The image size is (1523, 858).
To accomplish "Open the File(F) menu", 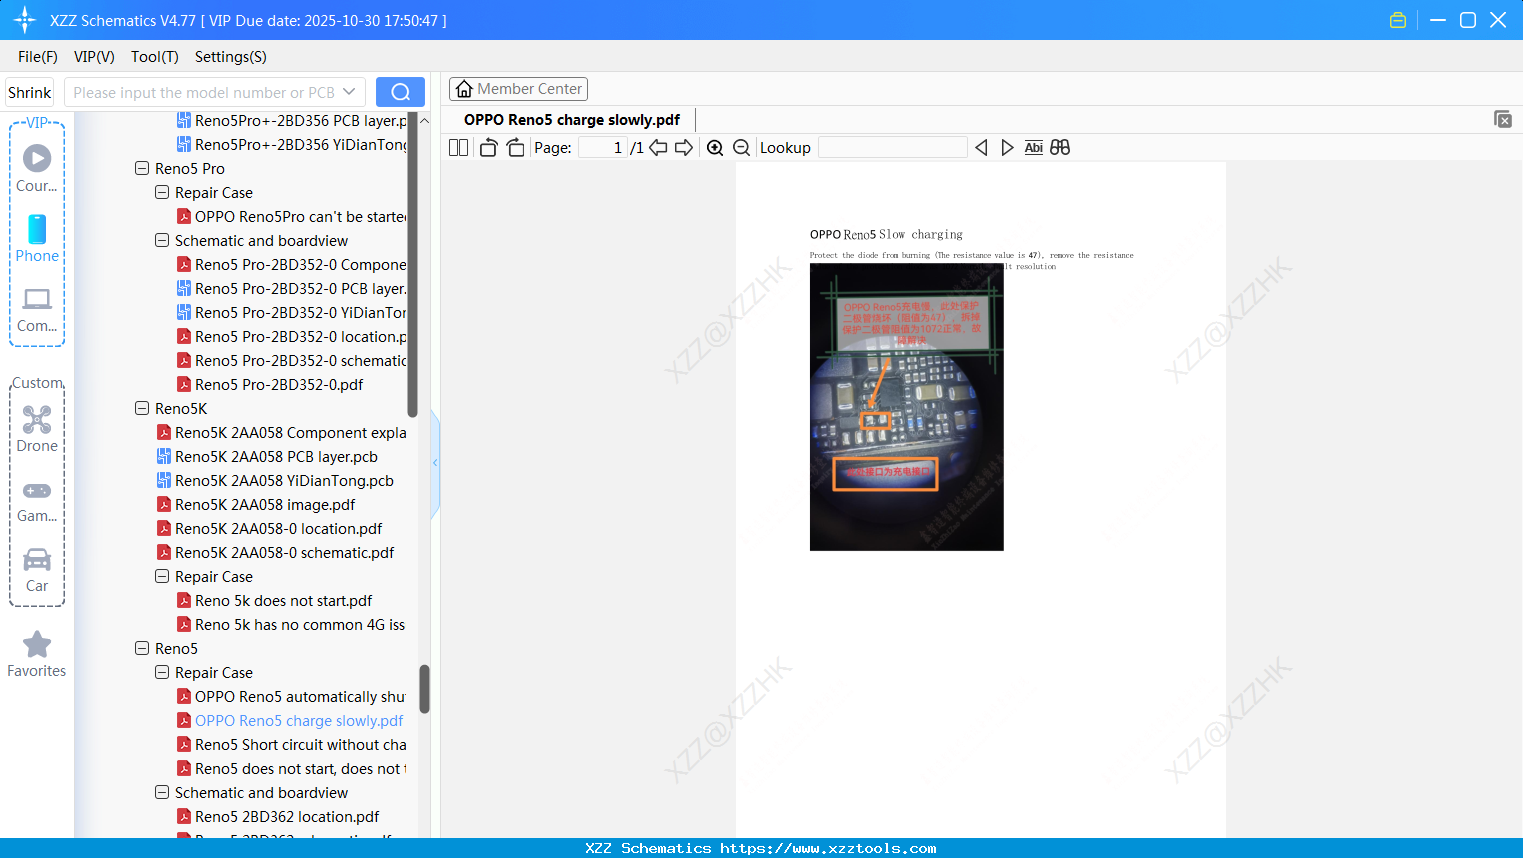I will pos(38,57).
